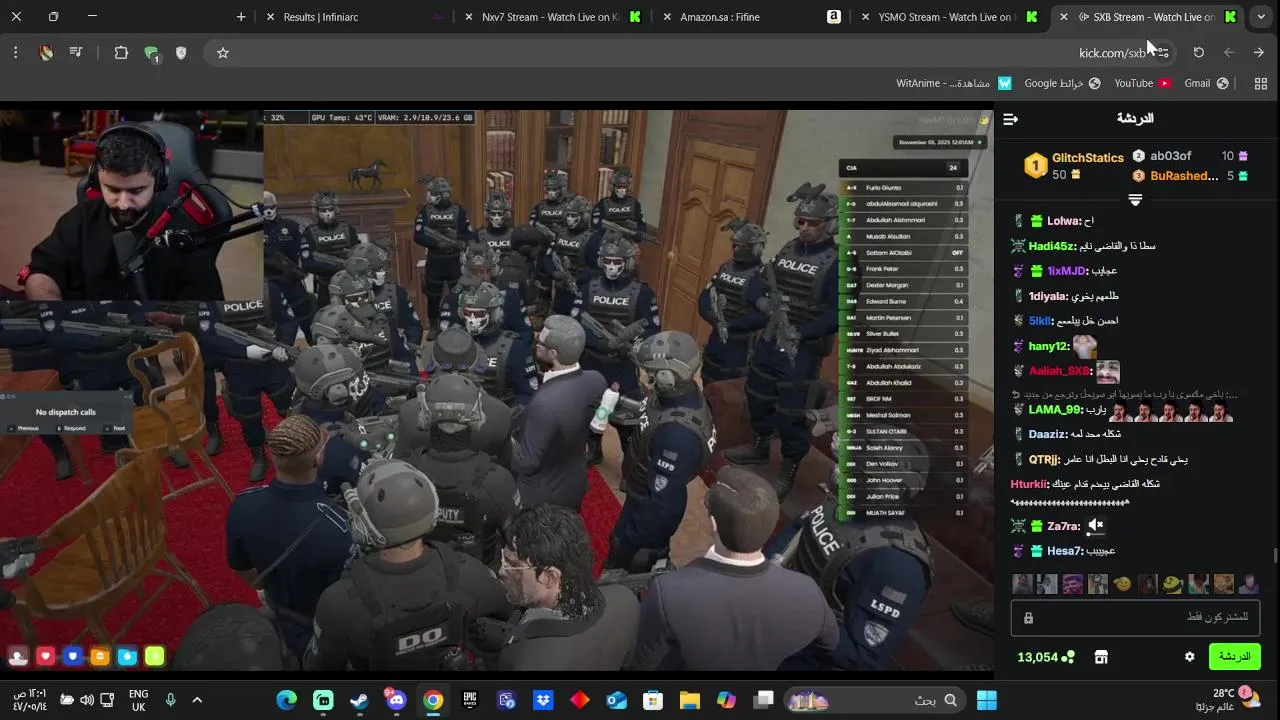Open a new browser tab
The width and height of the screenshot is (1280, 720).
pyautogui.click(x=241, y=17)
